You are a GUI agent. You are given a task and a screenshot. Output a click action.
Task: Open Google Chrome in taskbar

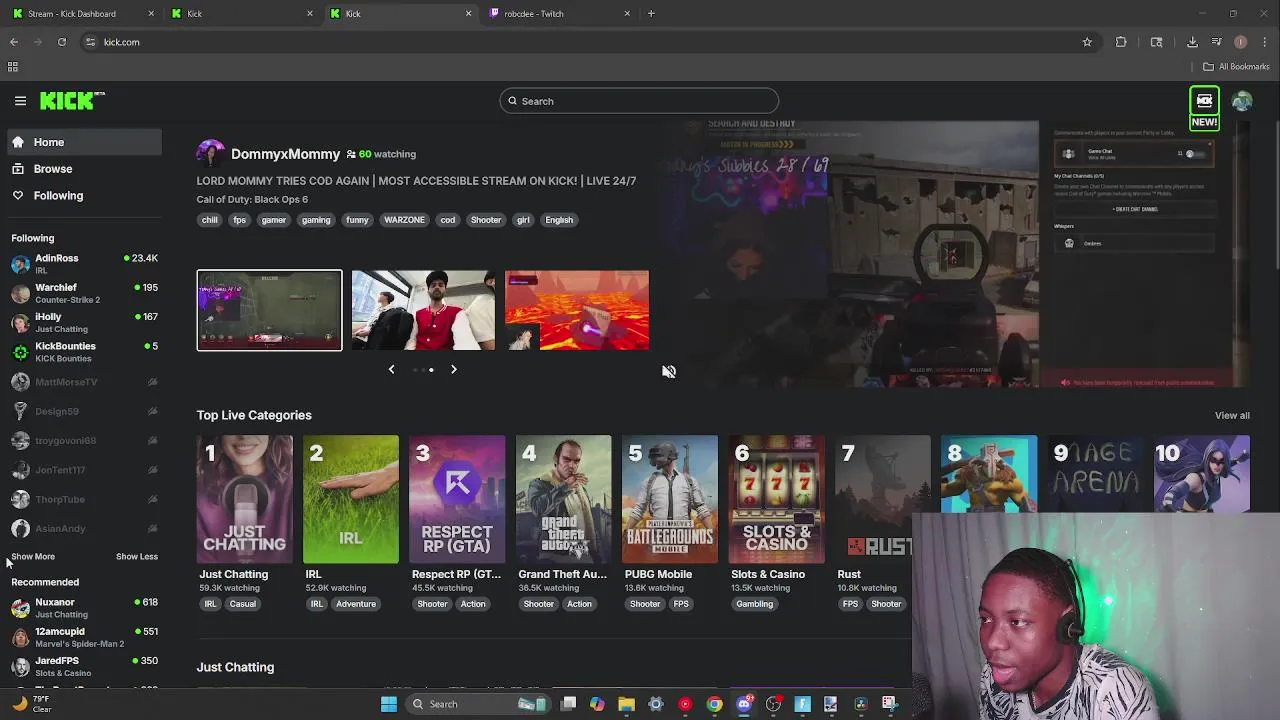[x=714, y=704]
